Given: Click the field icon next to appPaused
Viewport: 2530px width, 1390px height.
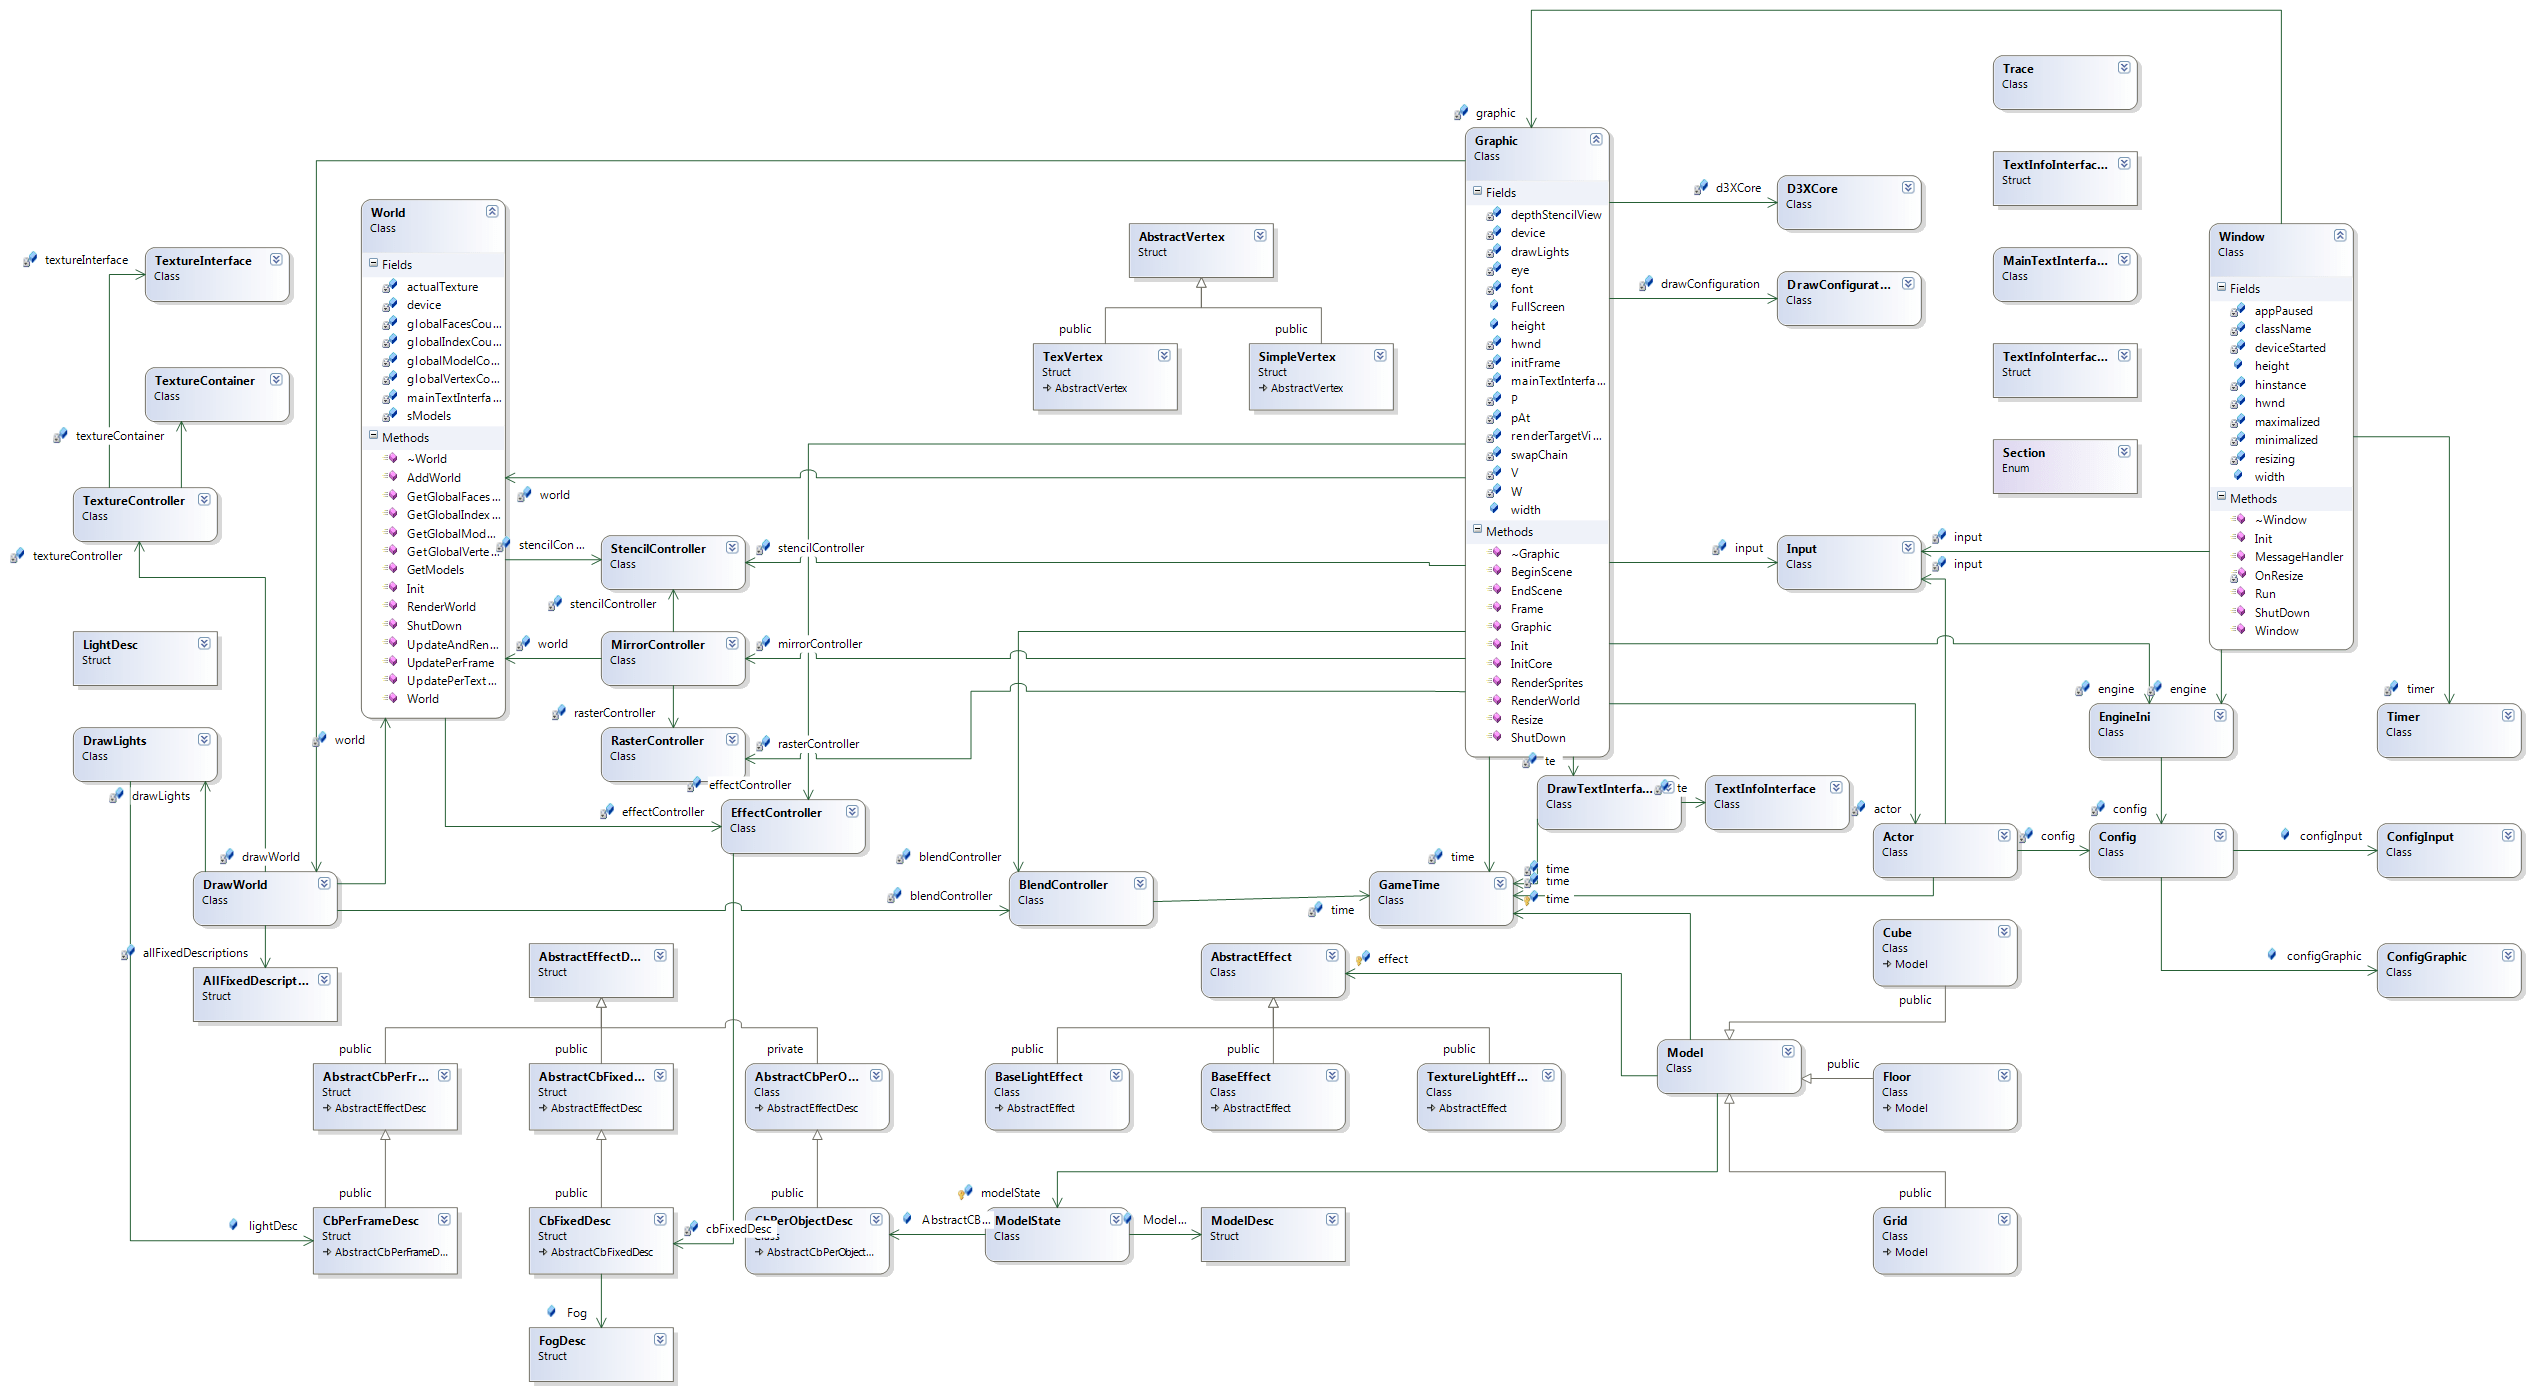Looking at the screenshot, I should coord(2237,311).
